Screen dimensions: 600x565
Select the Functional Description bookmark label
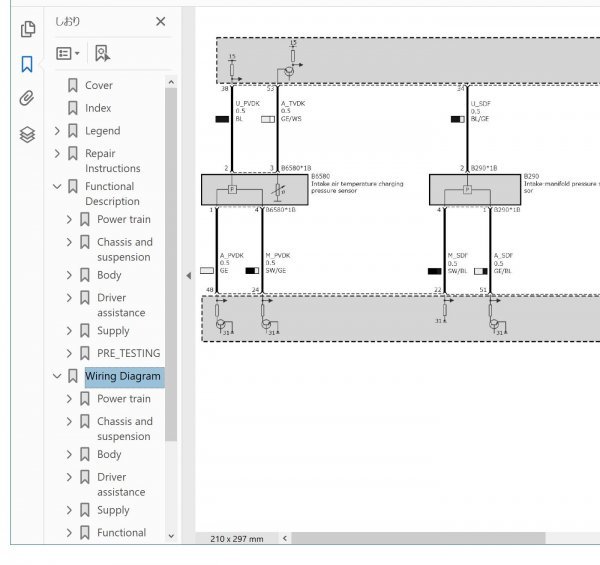pos(112,194)
